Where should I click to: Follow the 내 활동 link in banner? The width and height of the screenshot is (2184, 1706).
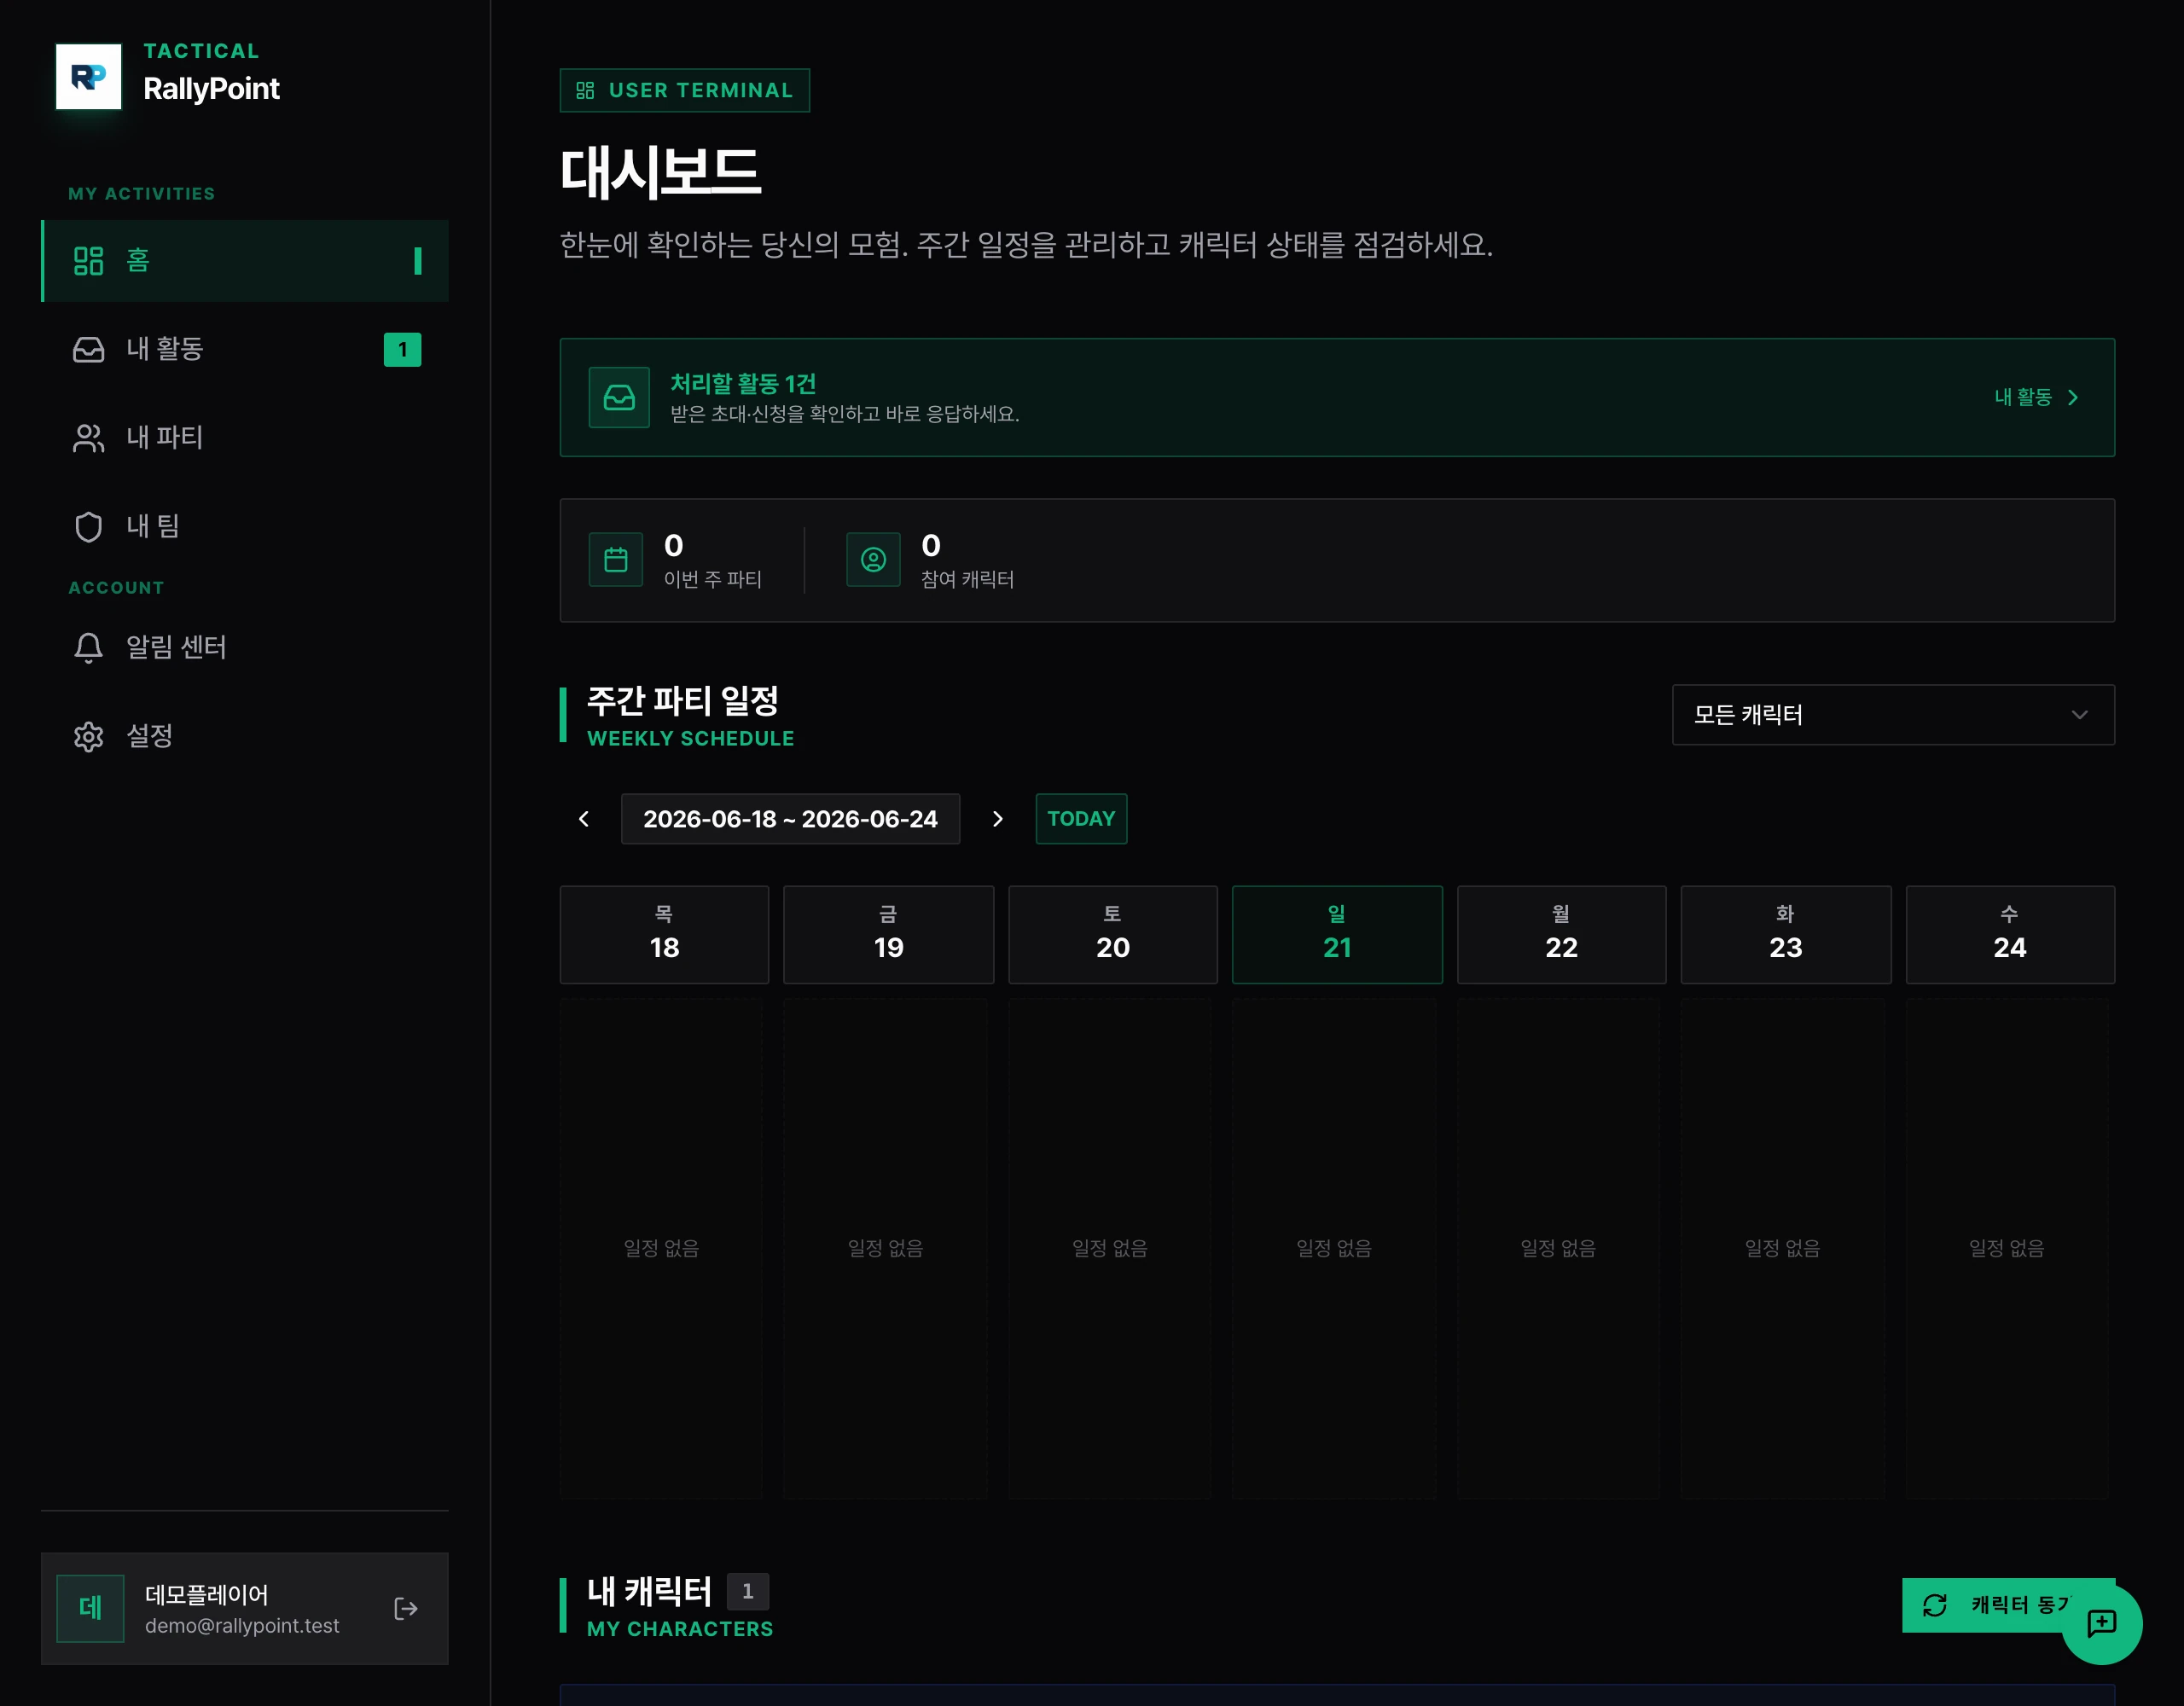2037,397
